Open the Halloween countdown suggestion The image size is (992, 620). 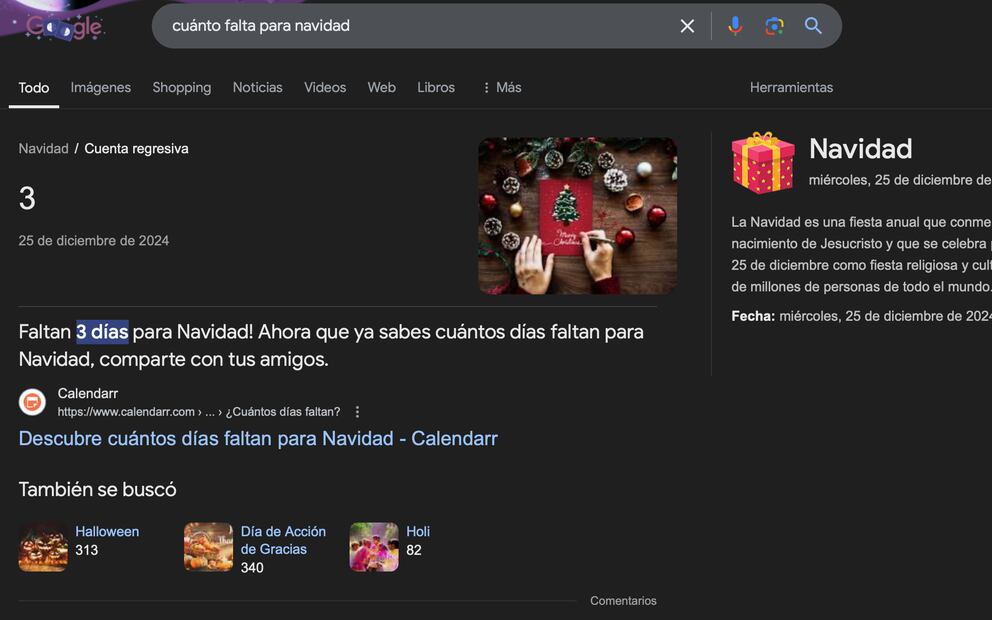coord(106,532)
